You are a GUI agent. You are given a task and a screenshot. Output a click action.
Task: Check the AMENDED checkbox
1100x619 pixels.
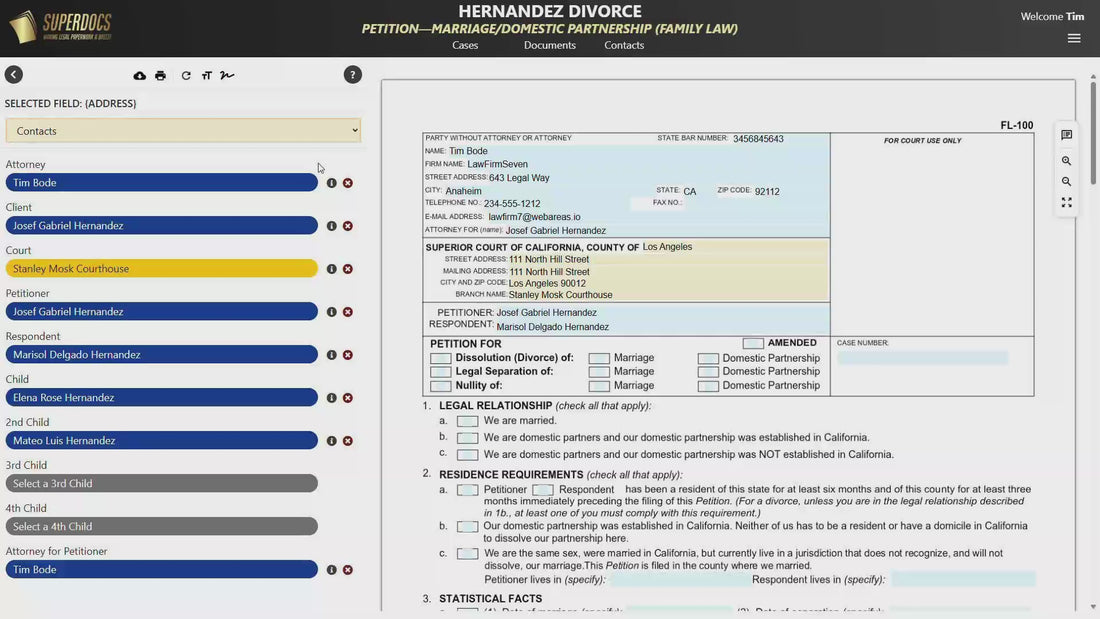(753, 343)
